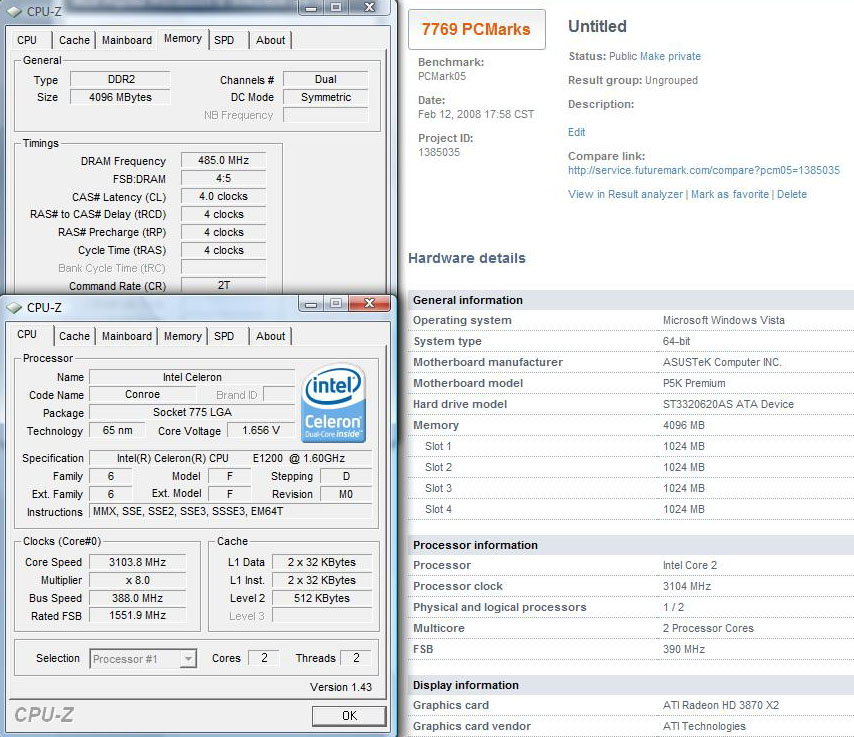Click the Technology 65 nm field
The height and width of the screenshot is (737, 854).
pos(117,430)
